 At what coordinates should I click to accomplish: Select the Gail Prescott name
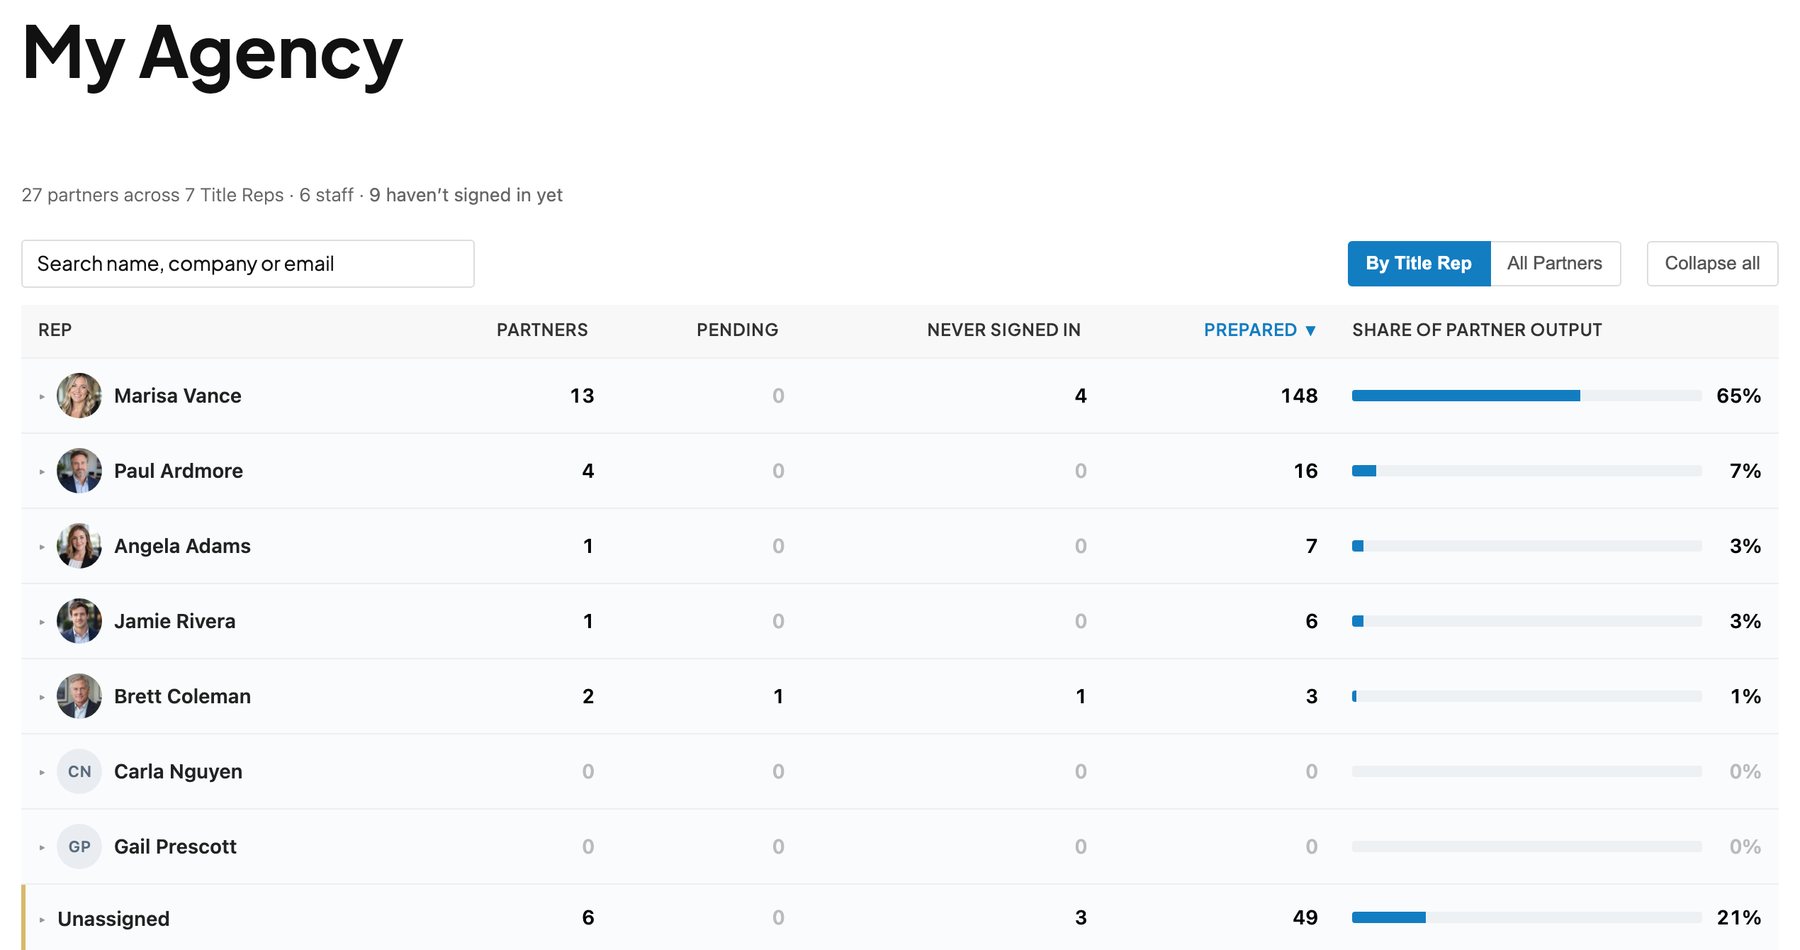[175, 846]
